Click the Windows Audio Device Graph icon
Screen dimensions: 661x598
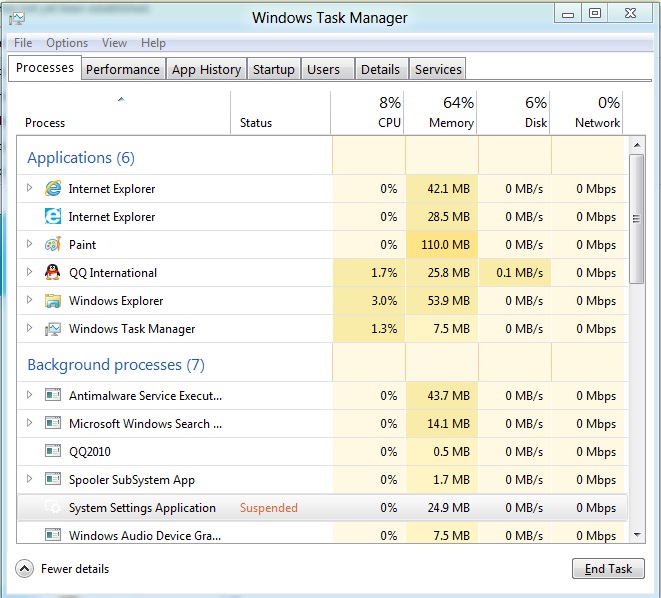tap(53, 535)
